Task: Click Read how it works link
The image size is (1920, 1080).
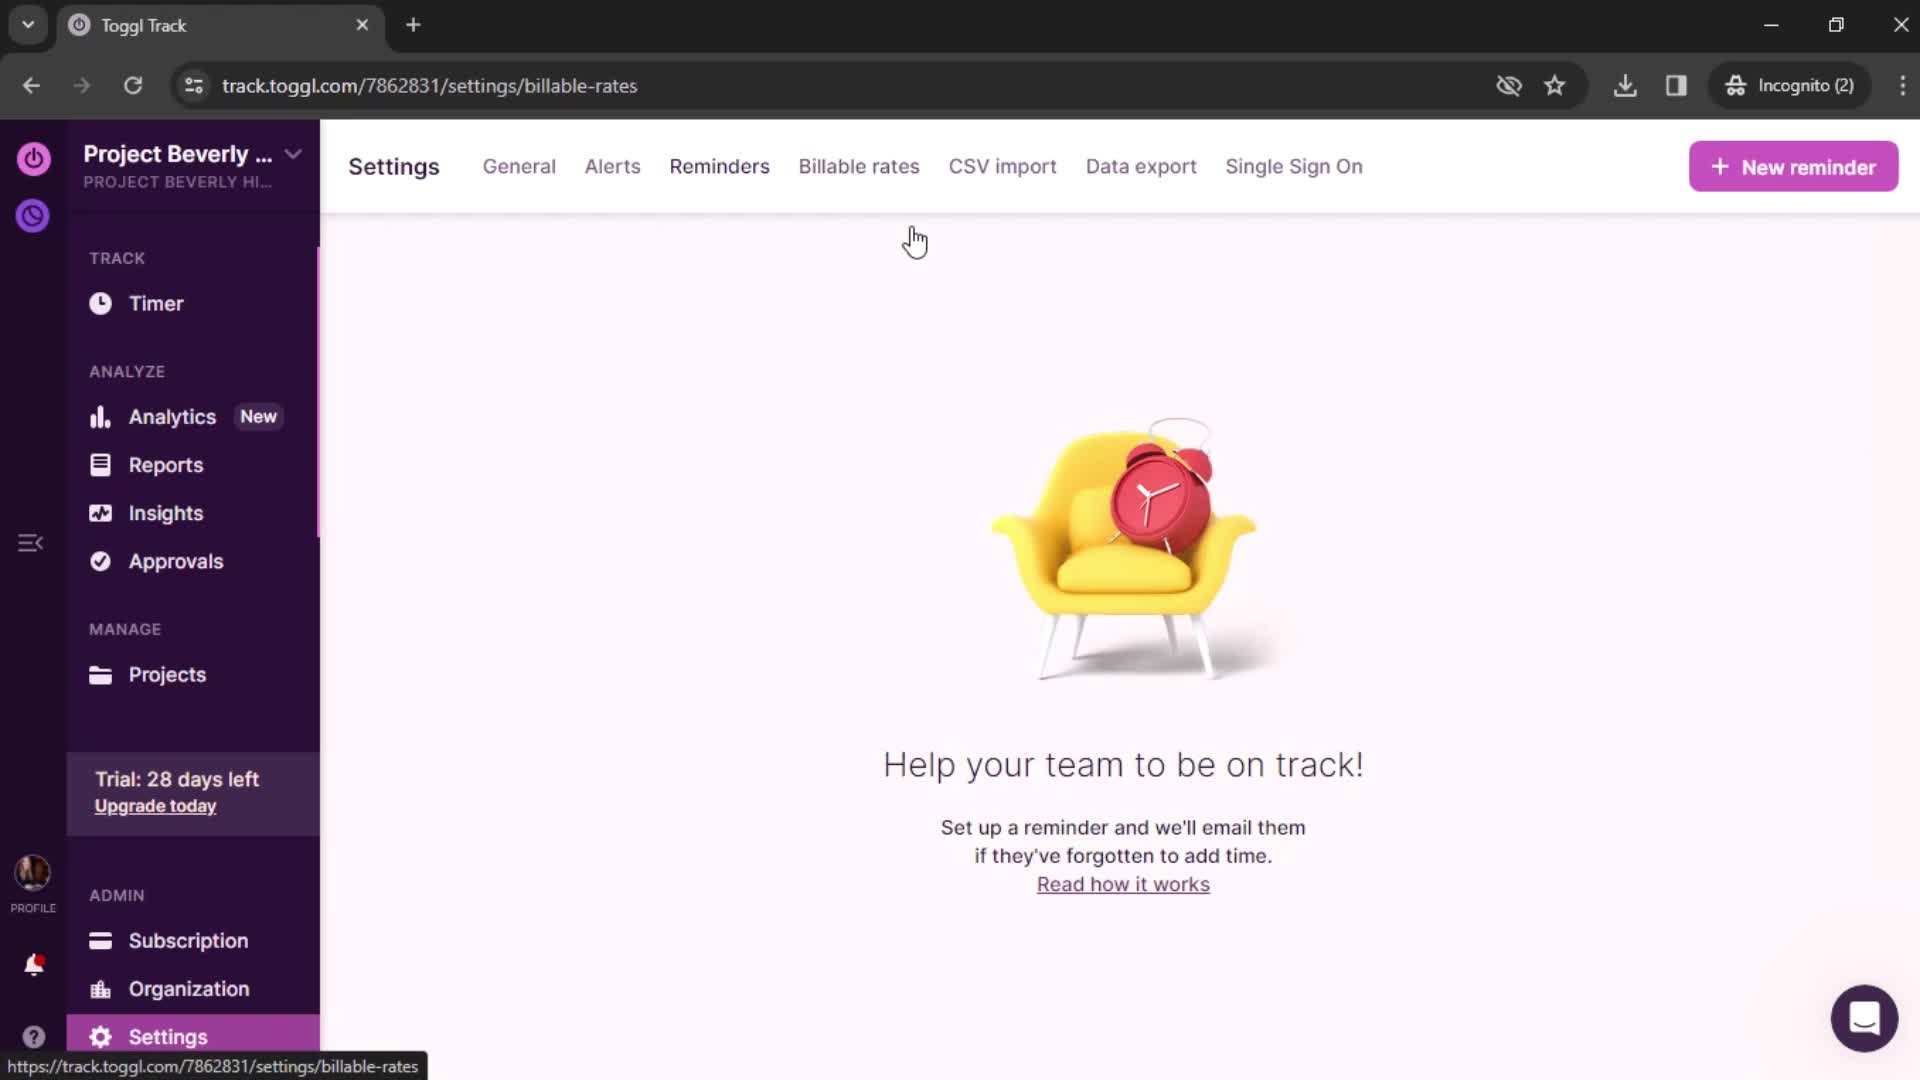Action: (x=1122, y=885)
